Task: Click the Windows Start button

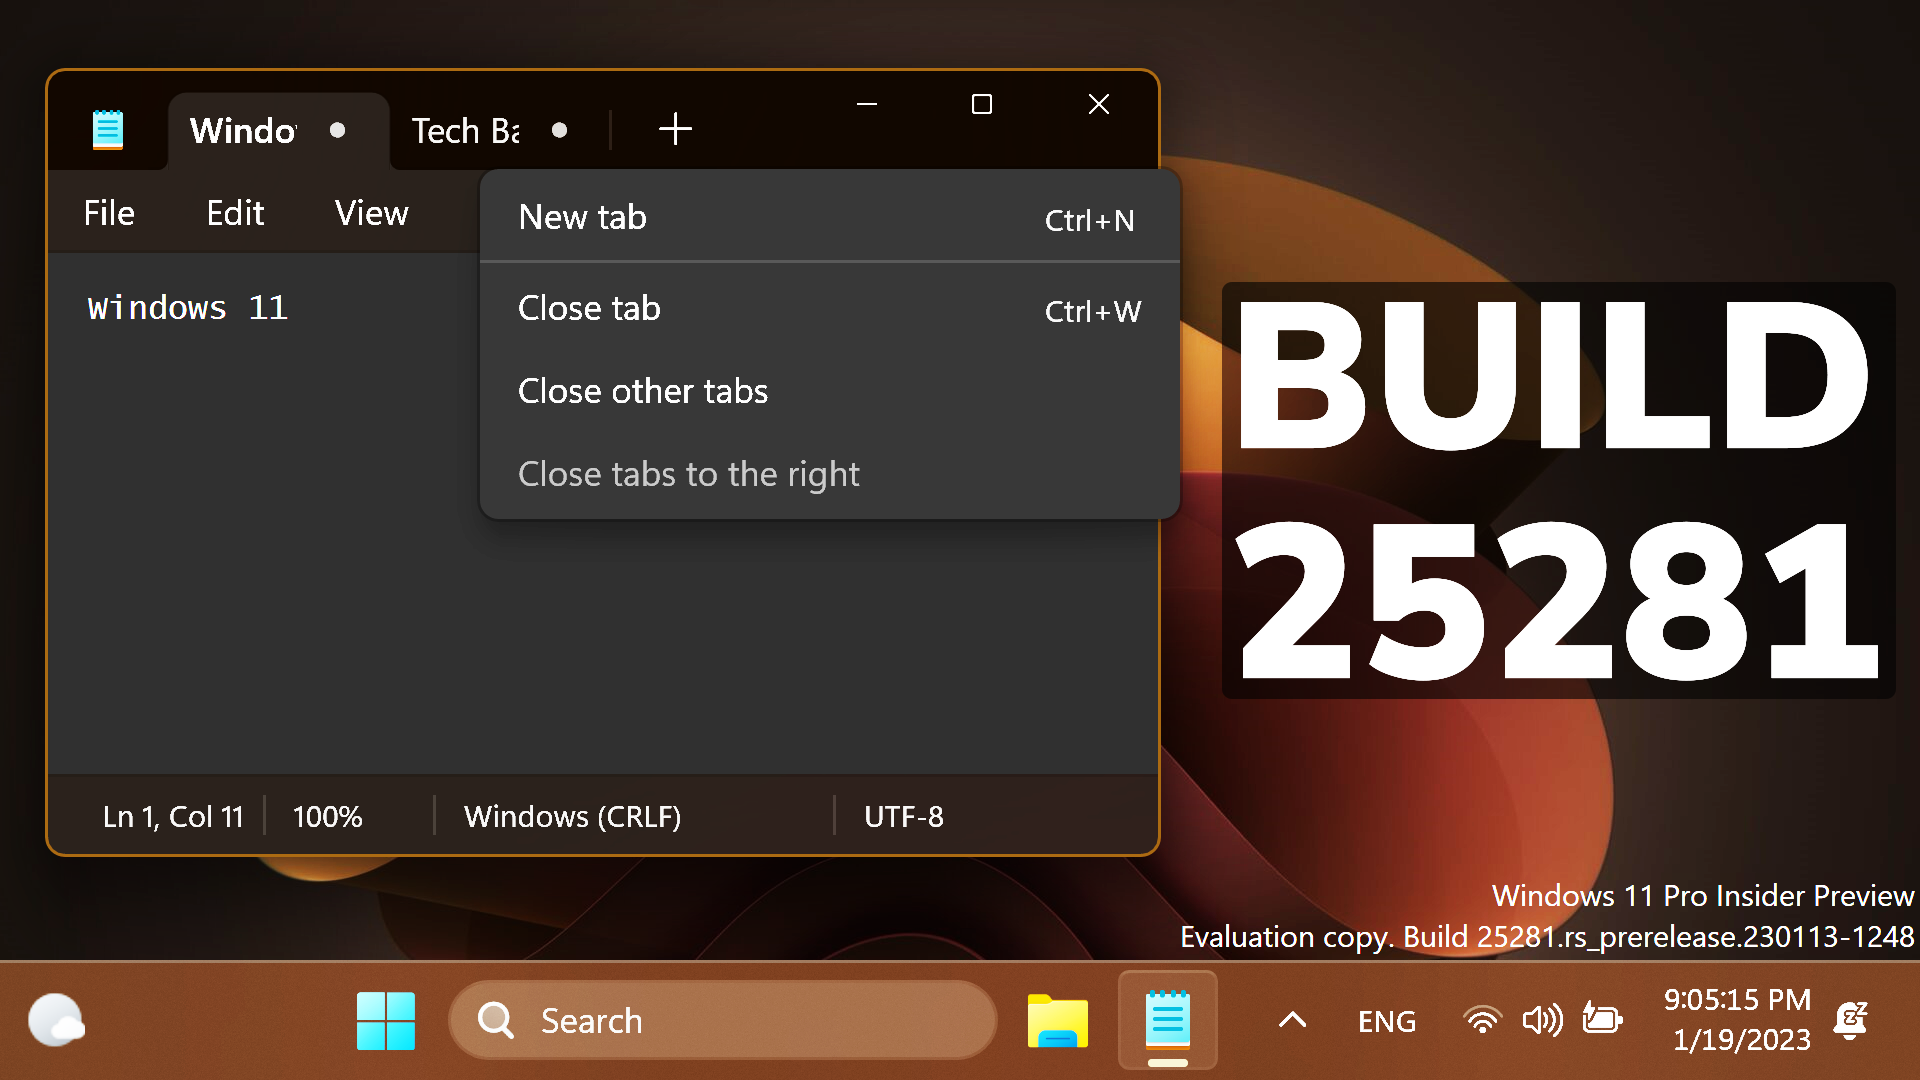Action: click(386, 1020)
